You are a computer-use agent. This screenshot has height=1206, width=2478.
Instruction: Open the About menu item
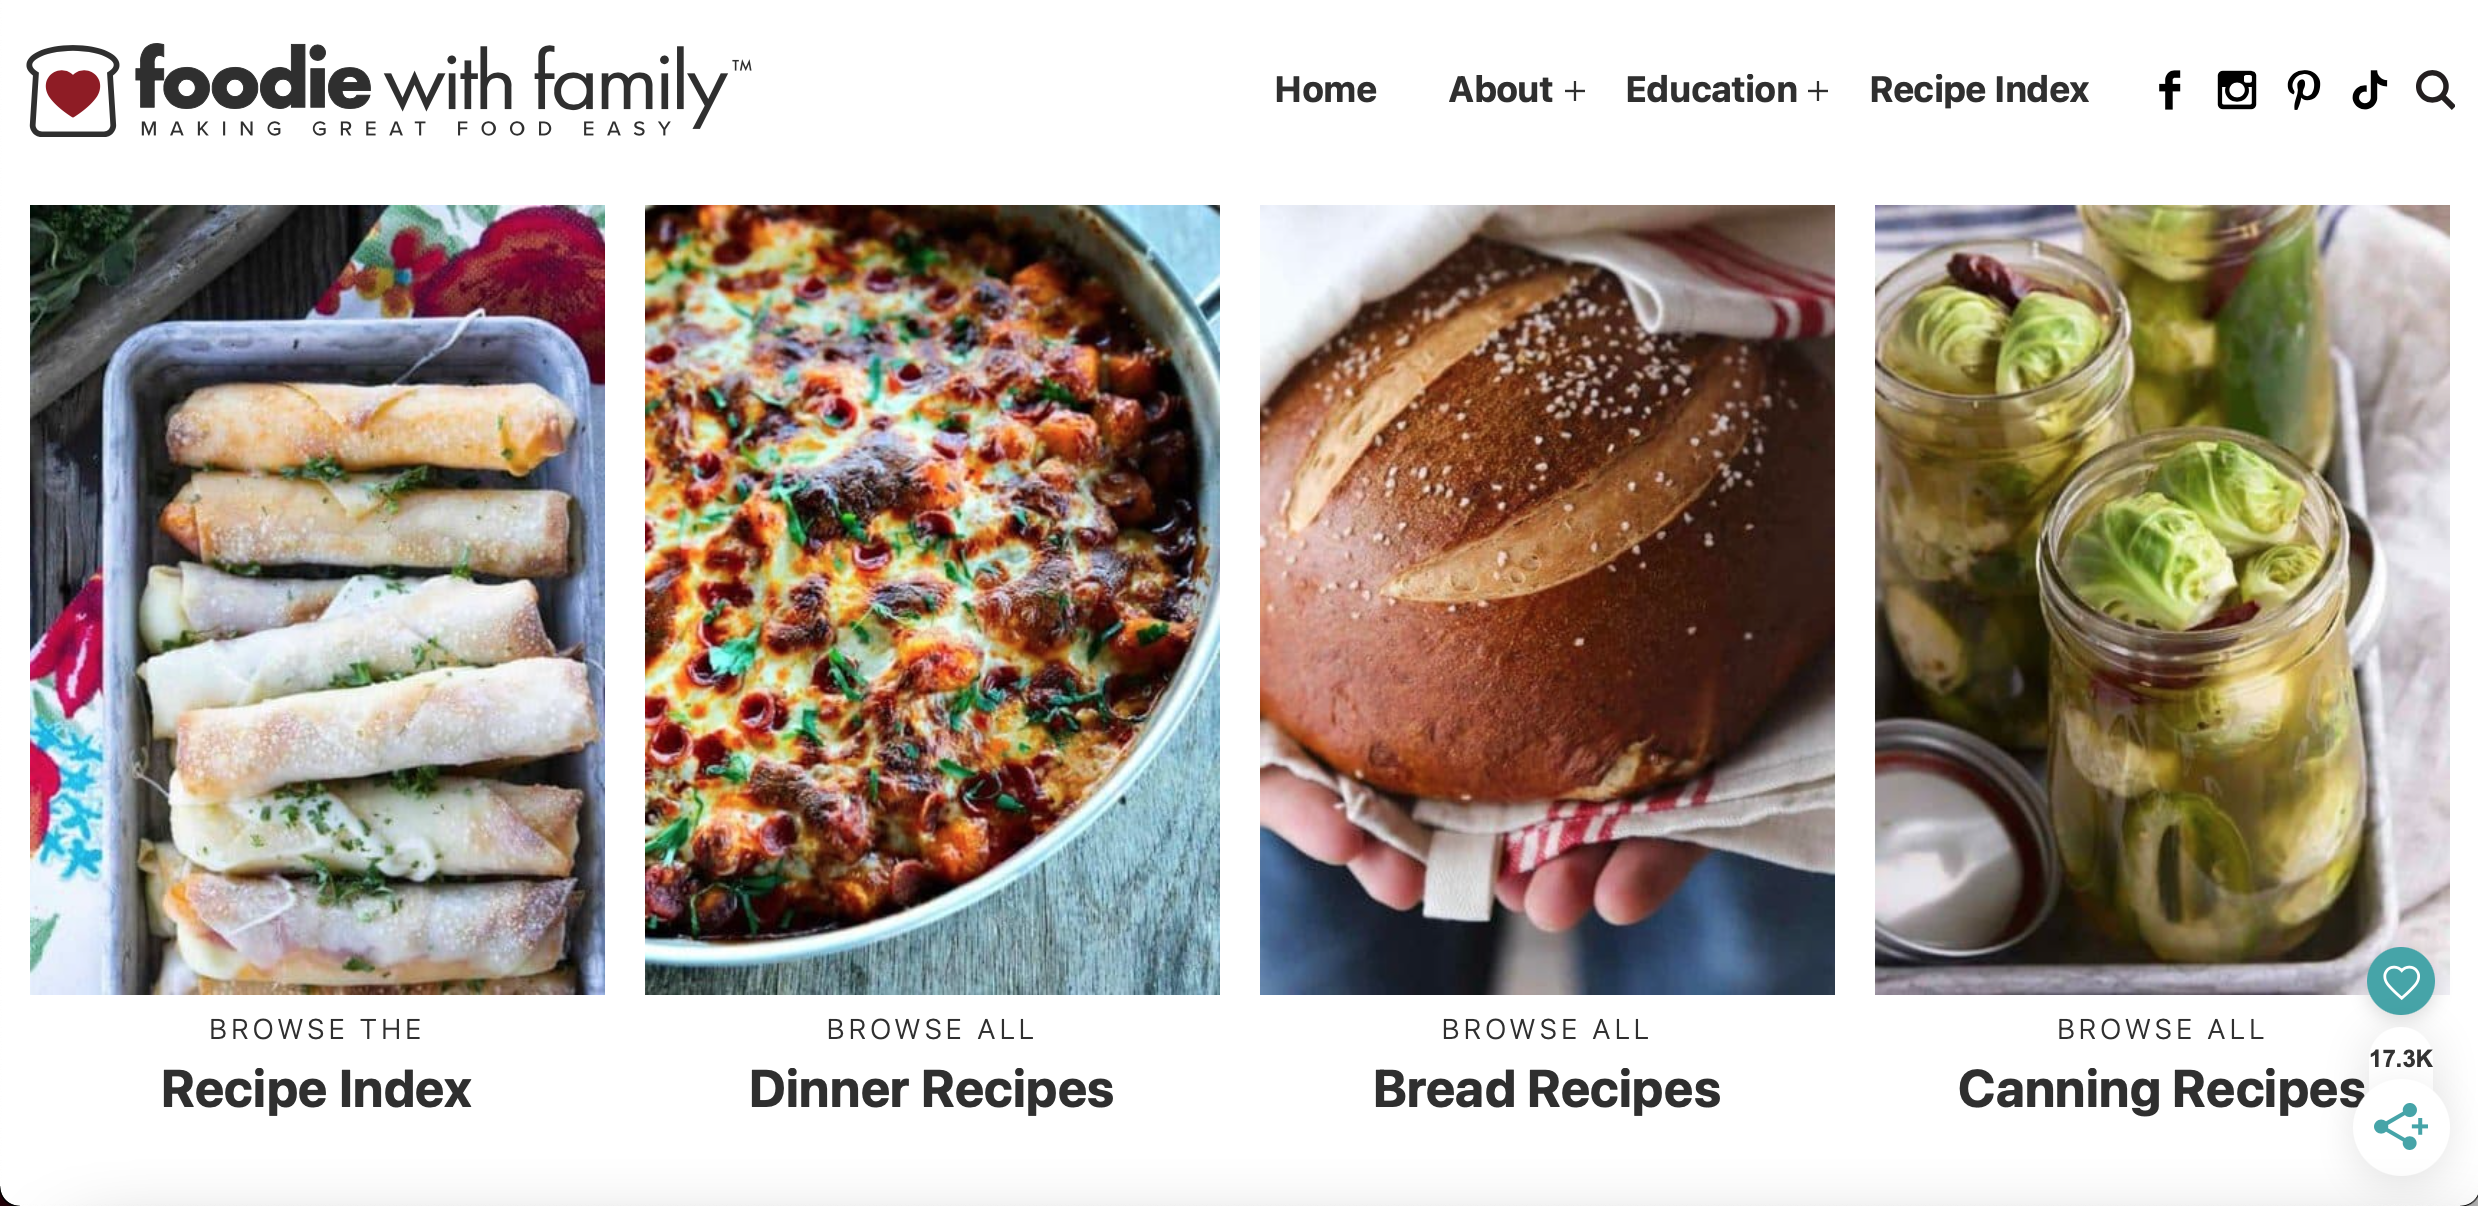[1500, 90]
